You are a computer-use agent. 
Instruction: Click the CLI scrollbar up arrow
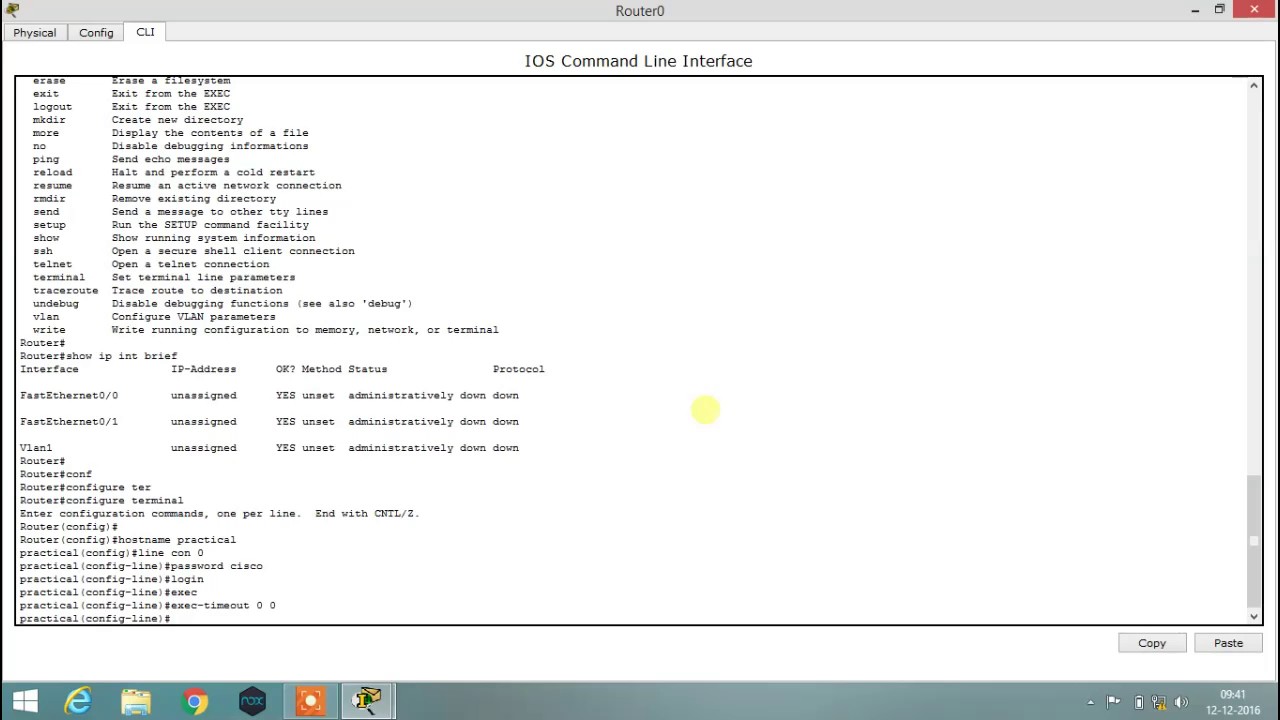1254,86
